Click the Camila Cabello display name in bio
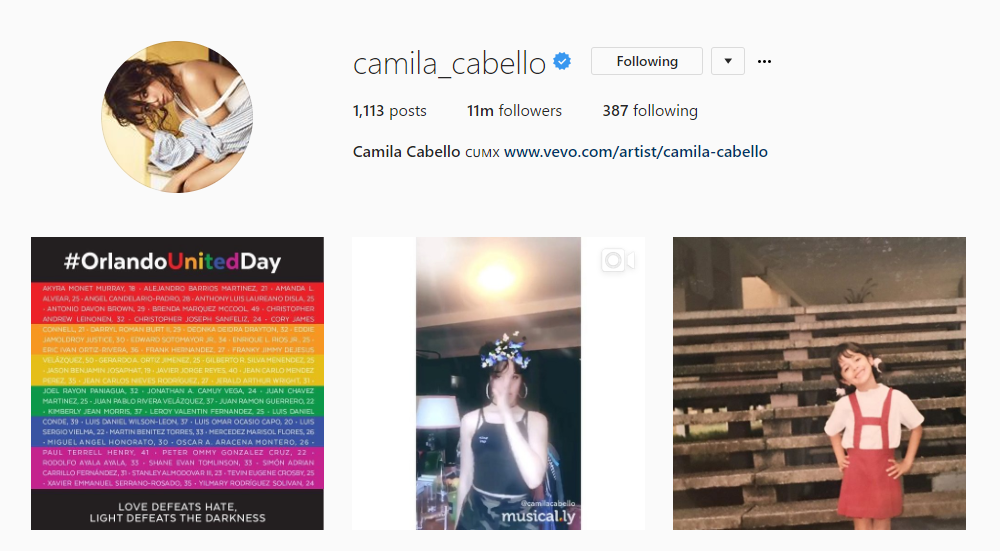 [x=406, y=152]
